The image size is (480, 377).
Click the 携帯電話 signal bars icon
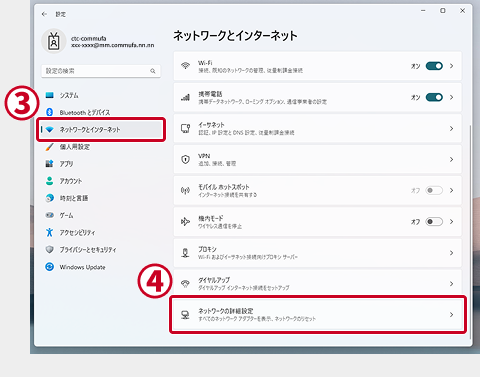(185, 97)
